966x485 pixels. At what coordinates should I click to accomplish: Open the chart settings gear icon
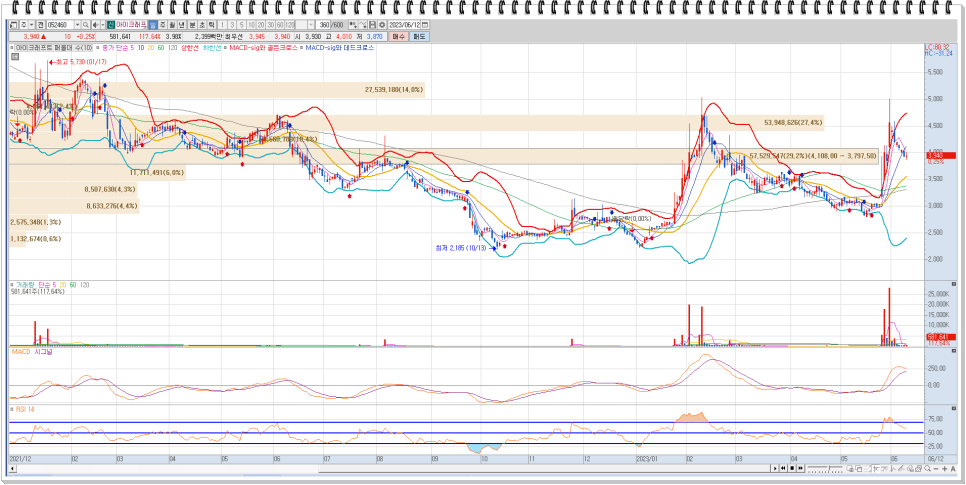[382, 25]
